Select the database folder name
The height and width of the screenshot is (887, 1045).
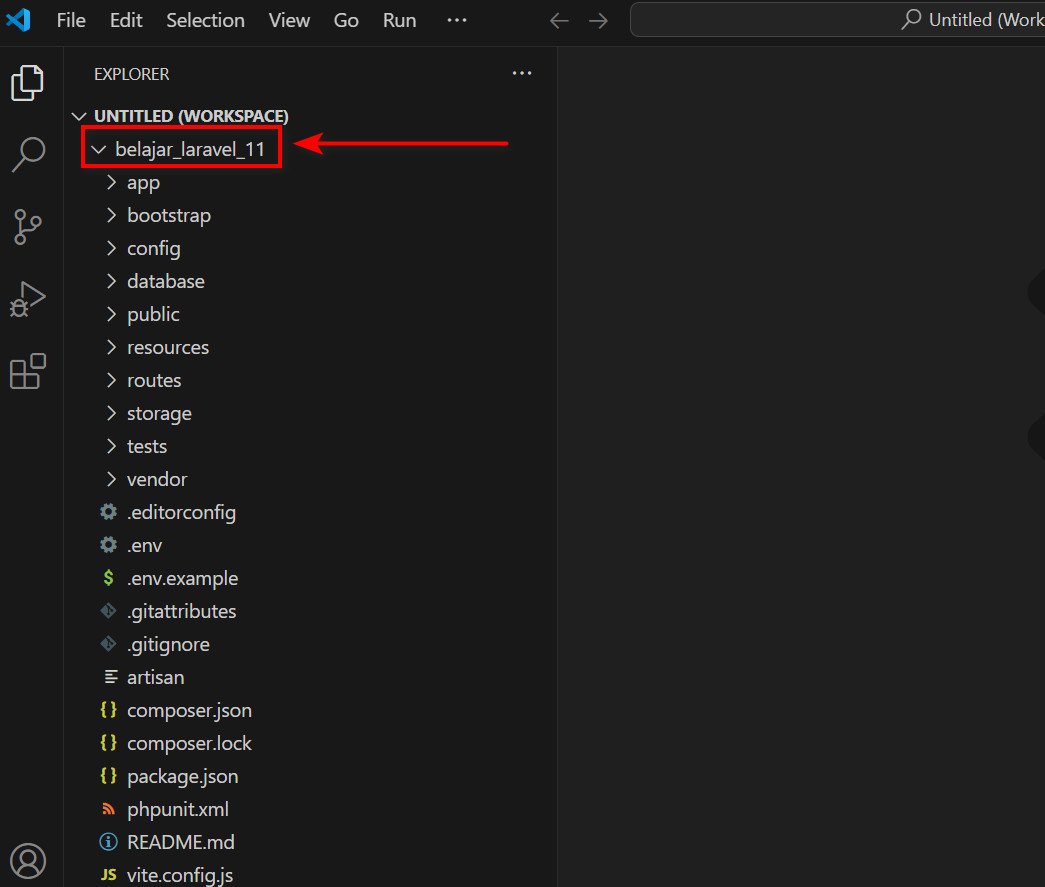166,281
